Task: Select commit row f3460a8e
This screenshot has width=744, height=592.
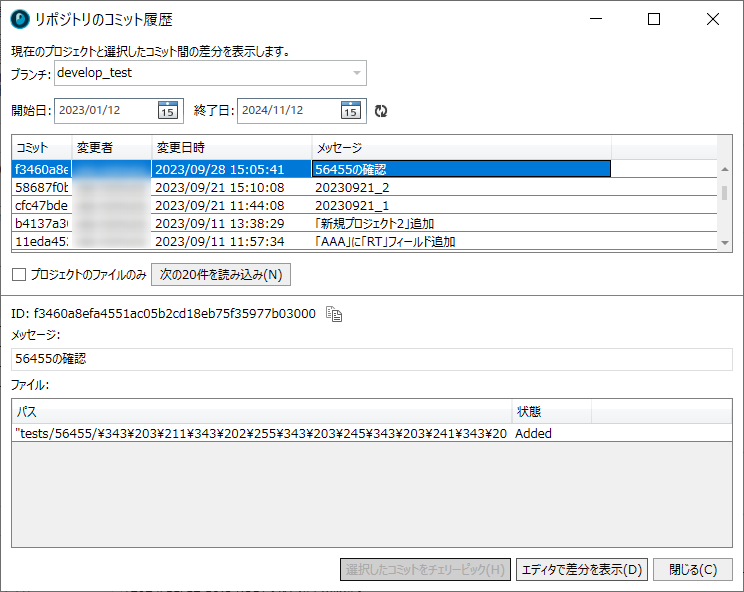Action: (x=364, y=169)
